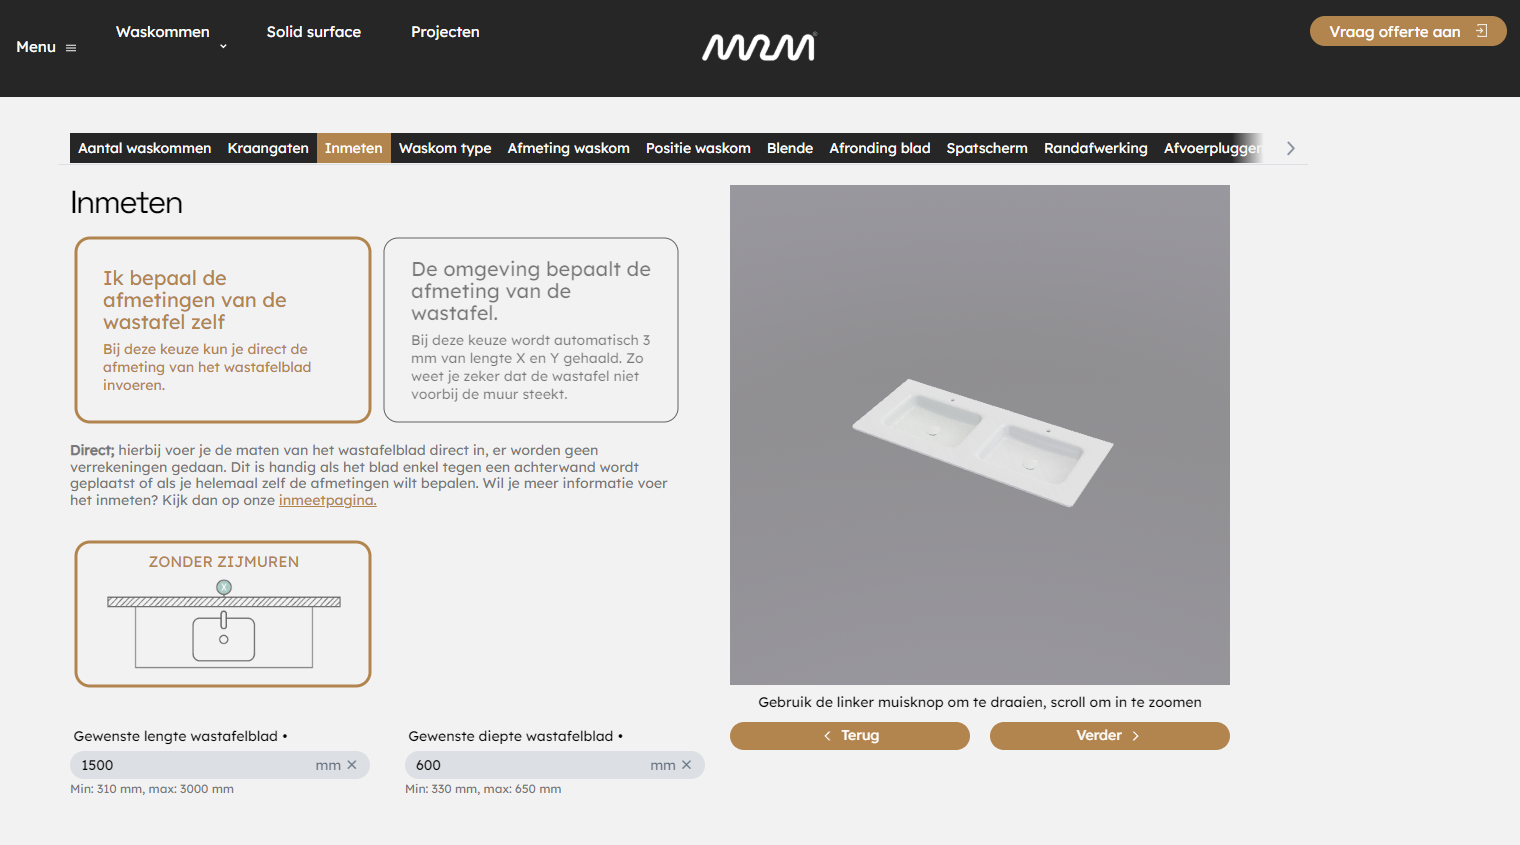Reveal hidden configurator steps with the right chevron
1520x845 pixels.
(x=1290, y=147)
